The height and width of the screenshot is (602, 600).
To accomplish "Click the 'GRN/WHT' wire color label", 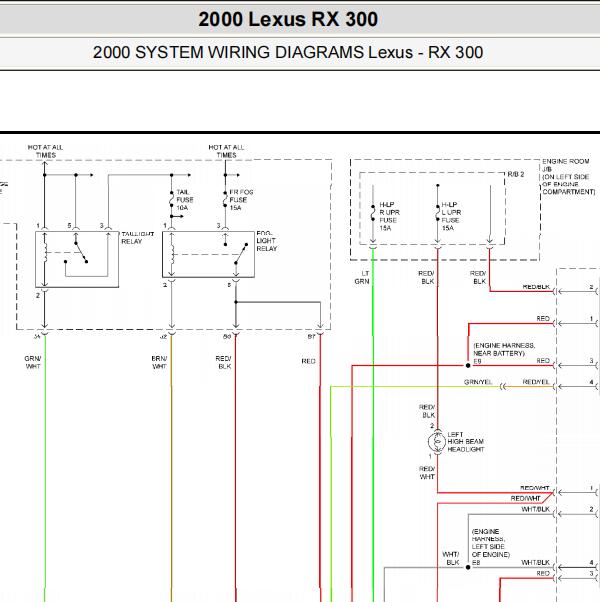I will (33, 362).
